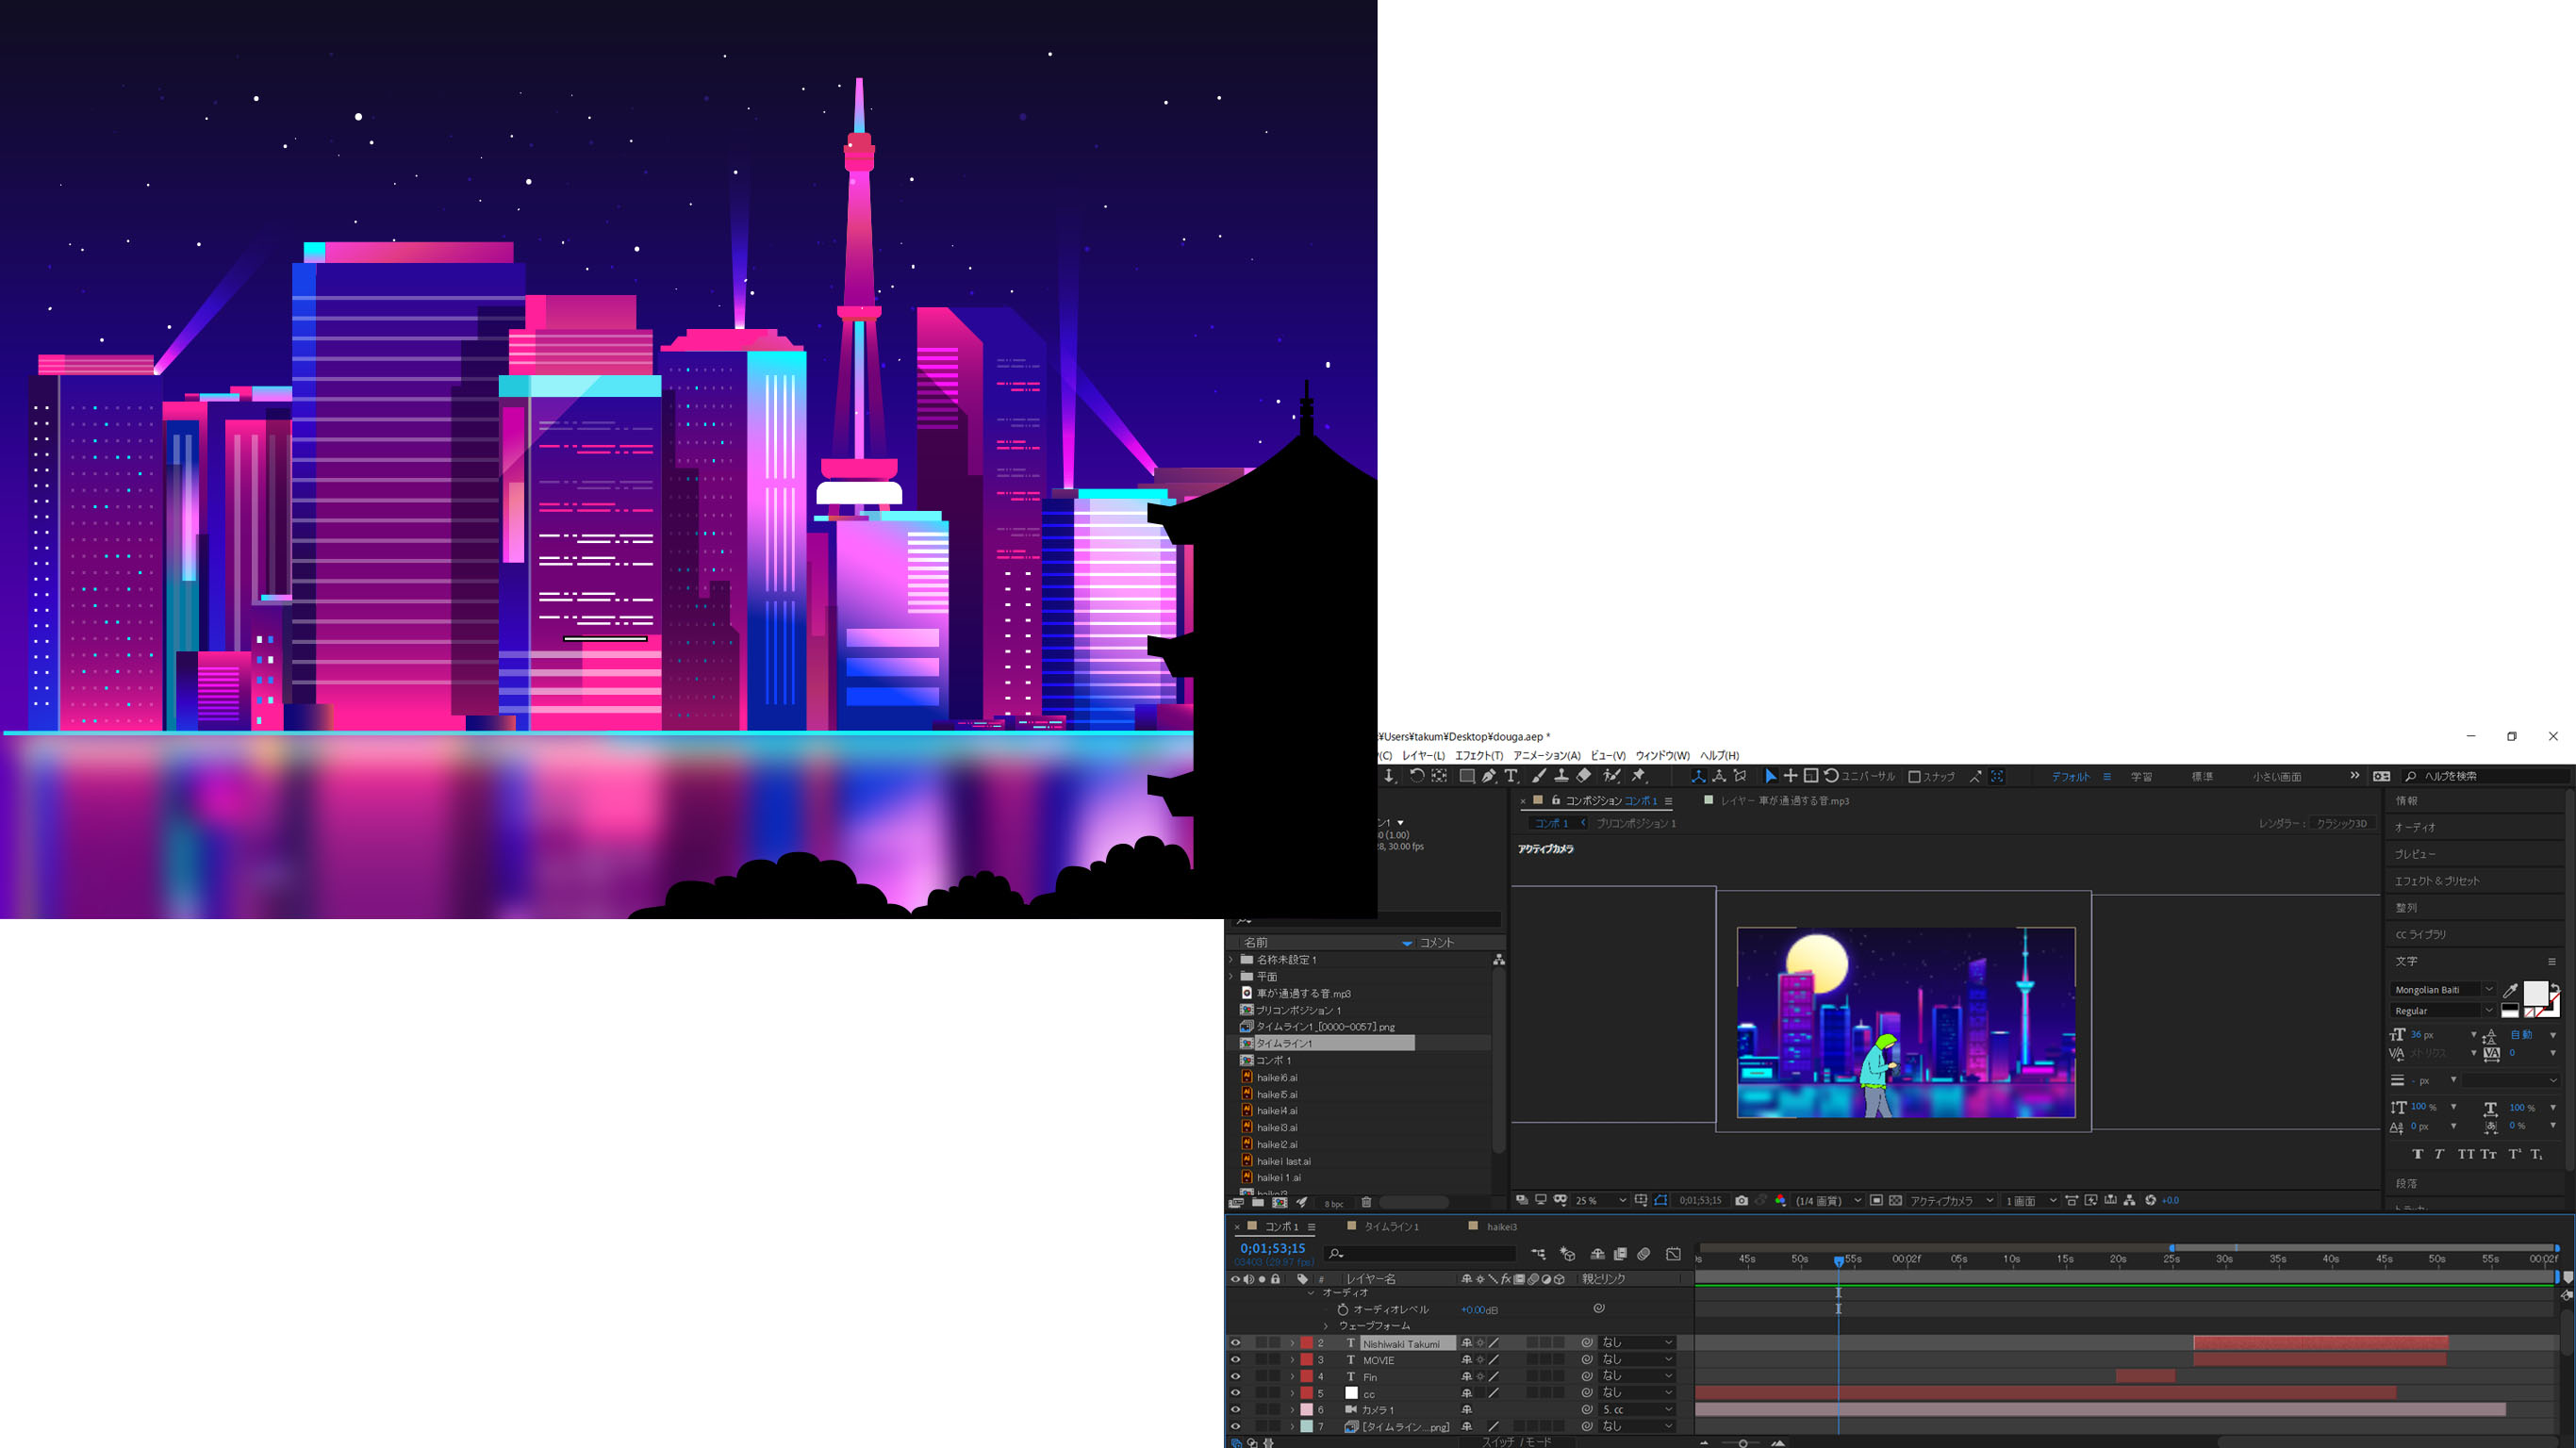This screenshot has width=2576, height=1448.
Task: Open the アニメーション(A) menu
Action: click(x=1546, y=756)
